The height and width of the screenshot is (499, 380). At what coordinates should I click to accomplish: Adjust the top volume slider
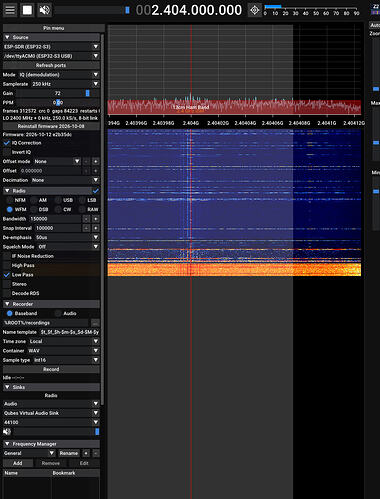pyautogui.click(x=92, y=10)
